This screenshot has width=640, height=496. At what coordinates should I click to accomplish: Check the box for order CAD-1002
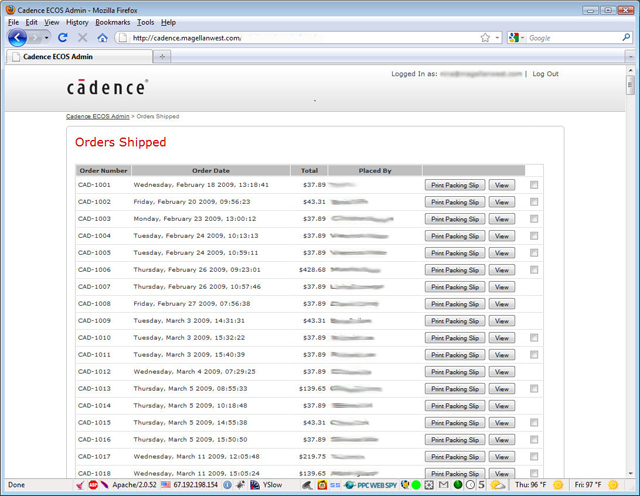534,202
